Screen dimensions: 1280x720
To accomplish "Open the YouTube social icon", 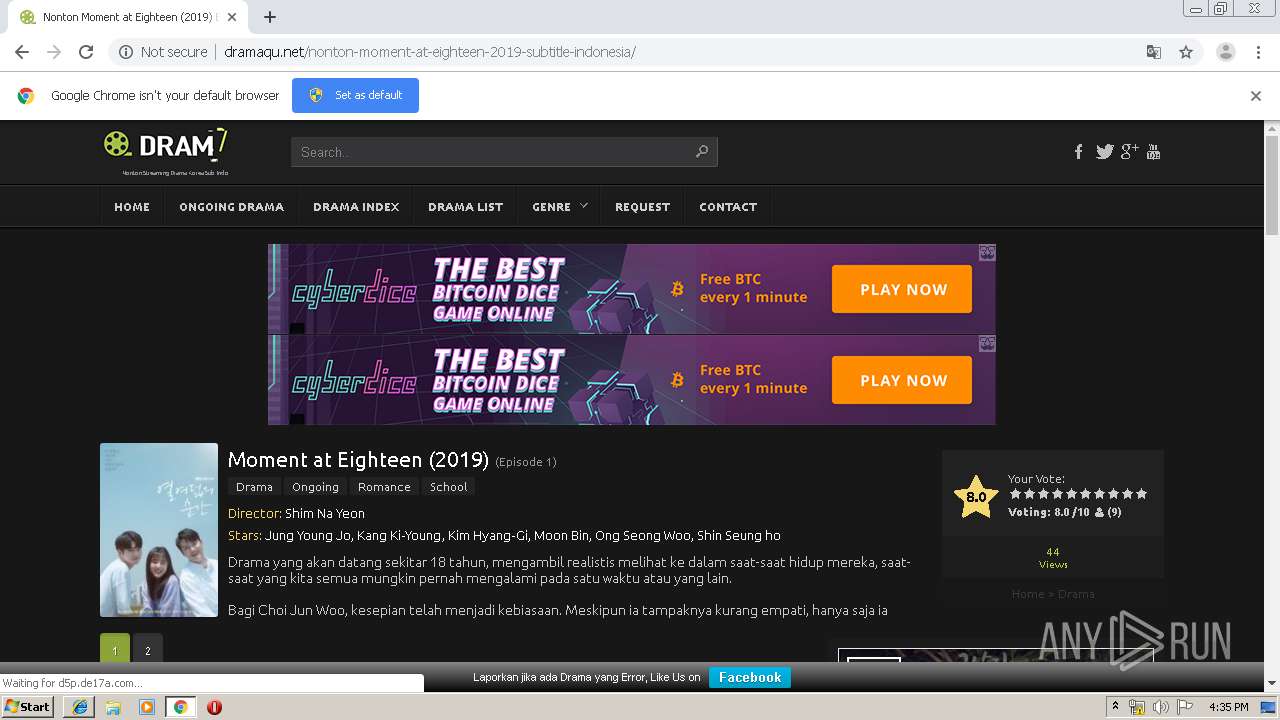I will [x=1153, y=152].
